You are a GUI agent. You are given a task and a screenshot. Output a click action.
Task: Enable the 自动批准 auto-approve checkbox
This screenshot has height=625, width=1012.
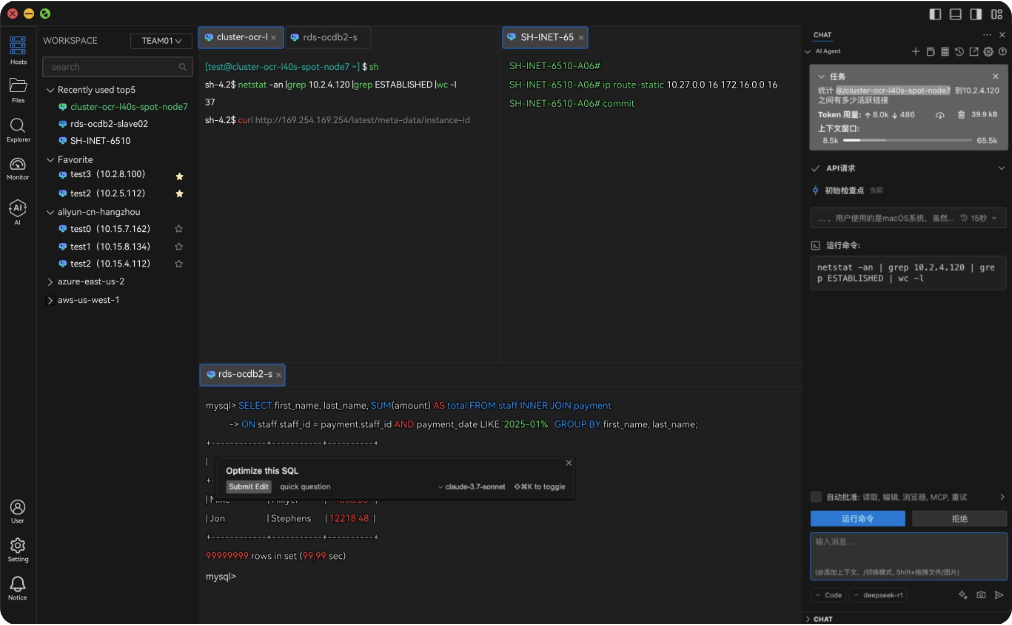(816, 497)
